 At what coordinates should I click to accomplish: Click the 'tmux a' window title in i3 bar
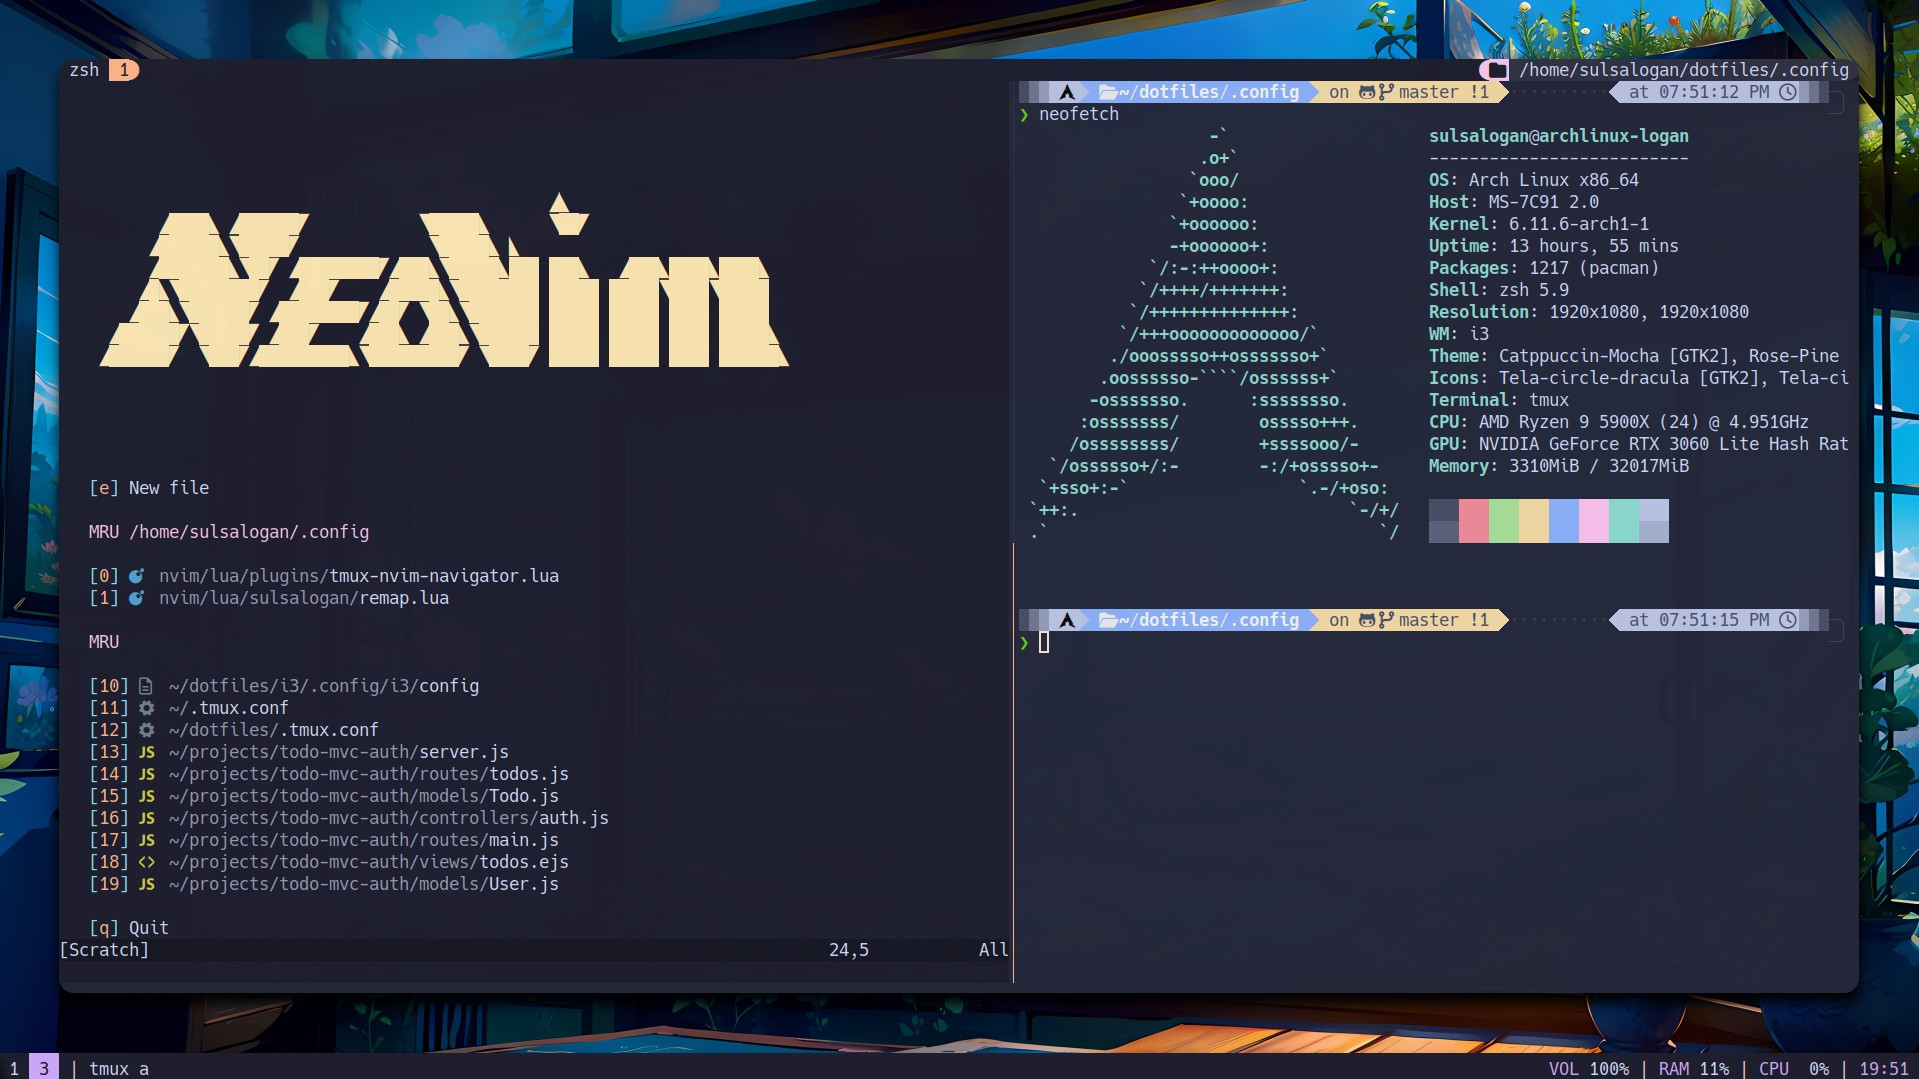[119, 1068]
